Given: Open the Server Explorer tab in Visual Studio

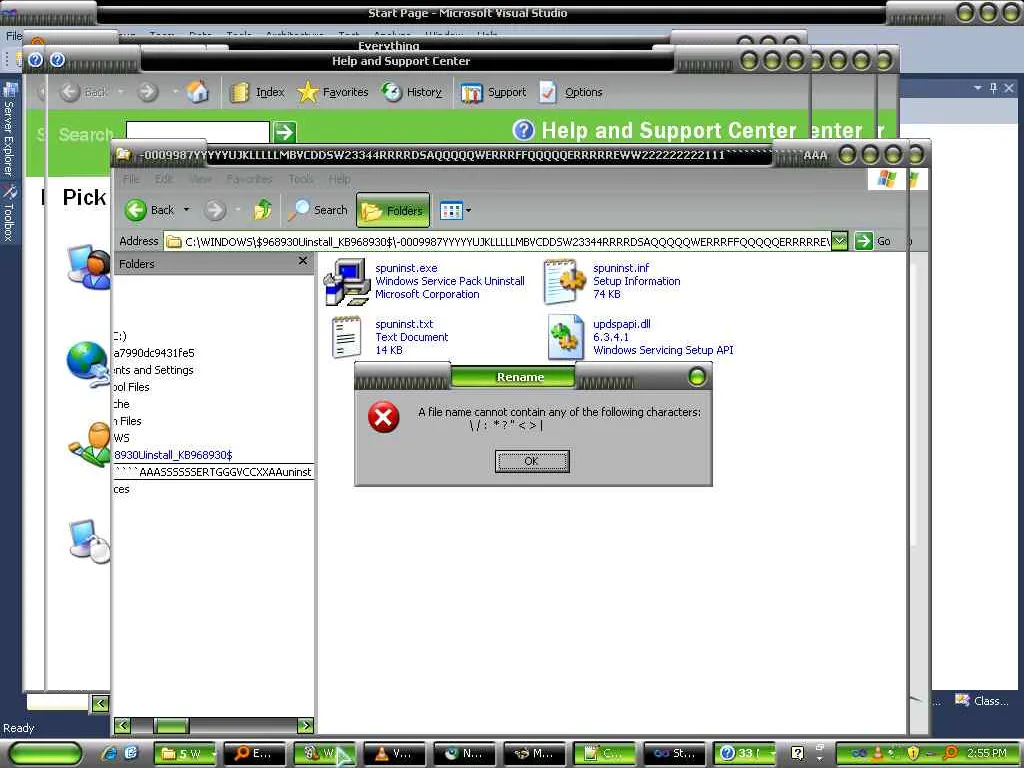Looking at the screenshot, I should tap(9, 129).
